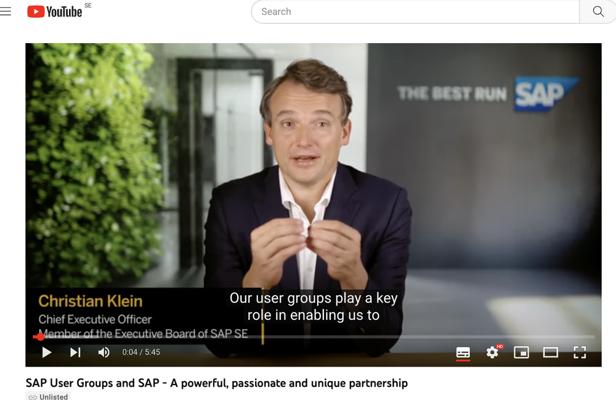This screenshot has height=400, width=616.
Task: Toggle subtitles/closed captions
Action: 463,352
